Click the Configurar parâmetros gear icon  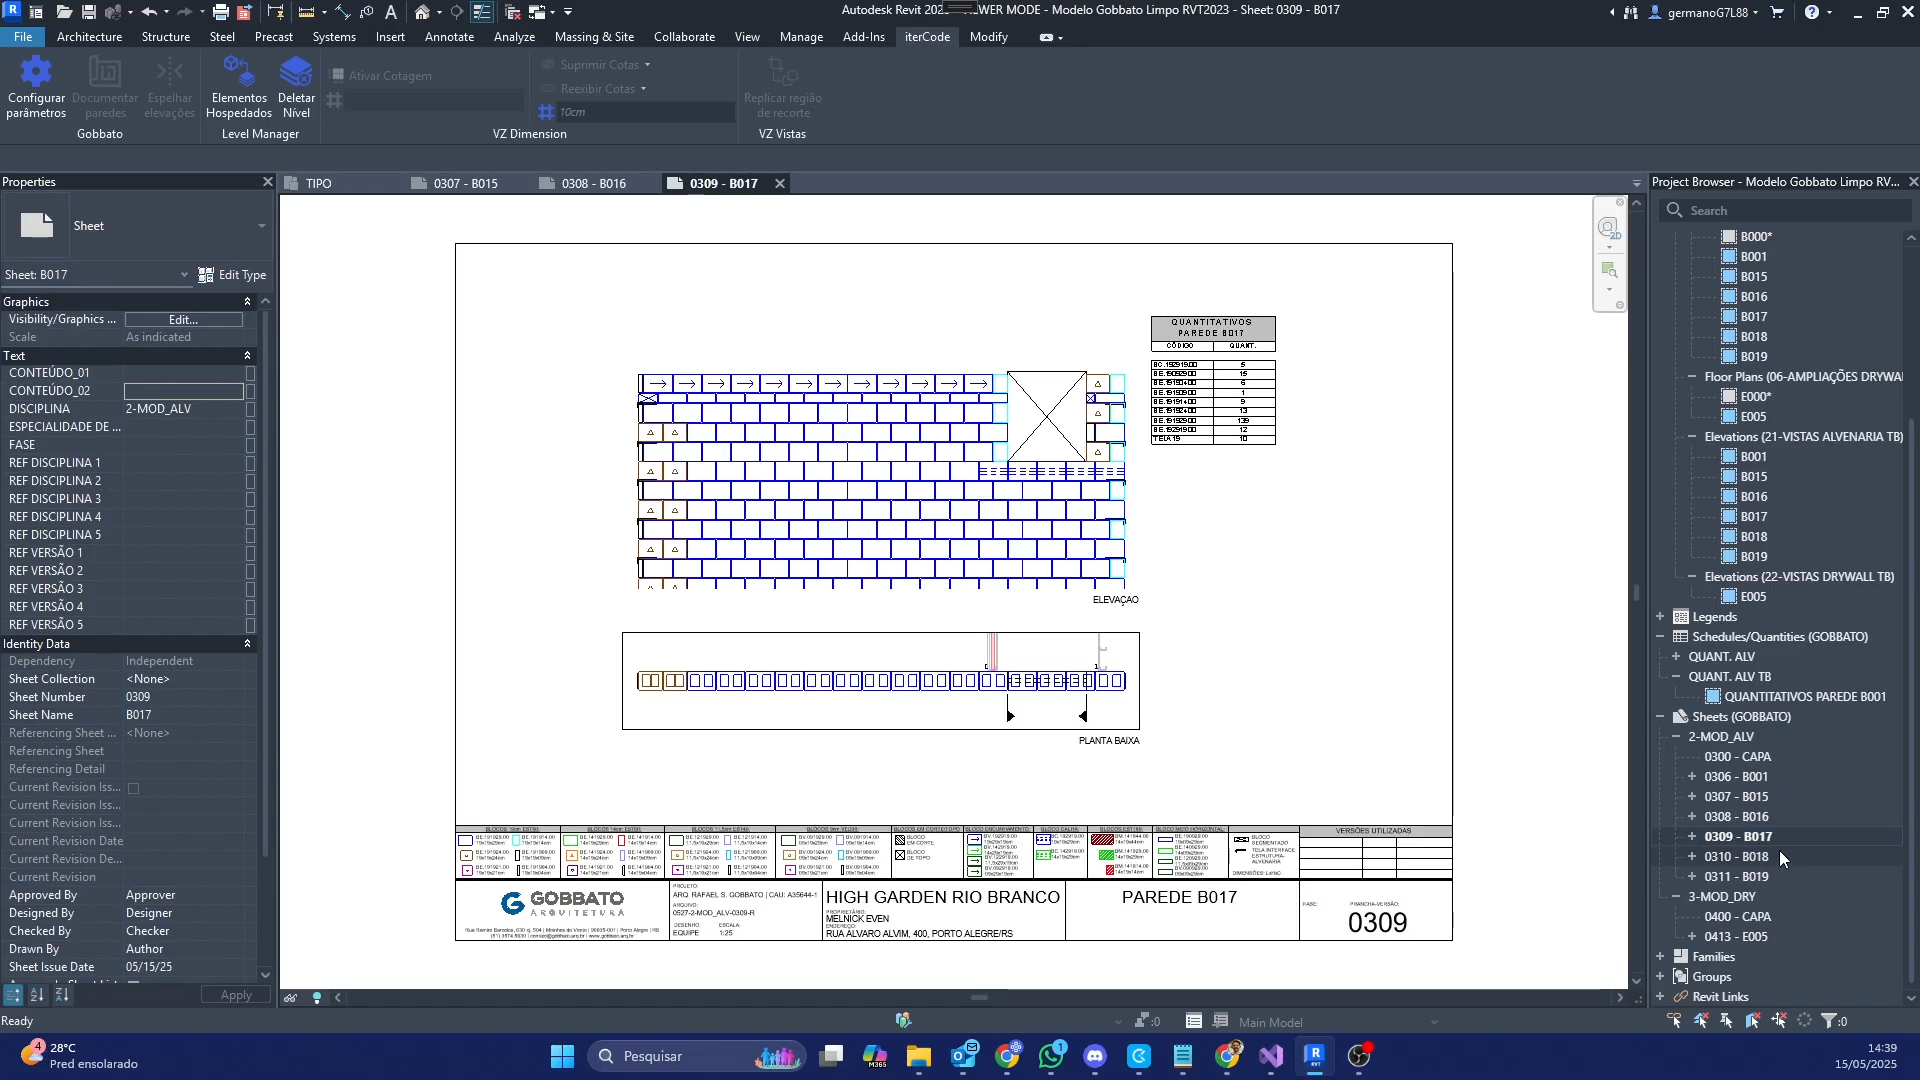click(36, 72)
